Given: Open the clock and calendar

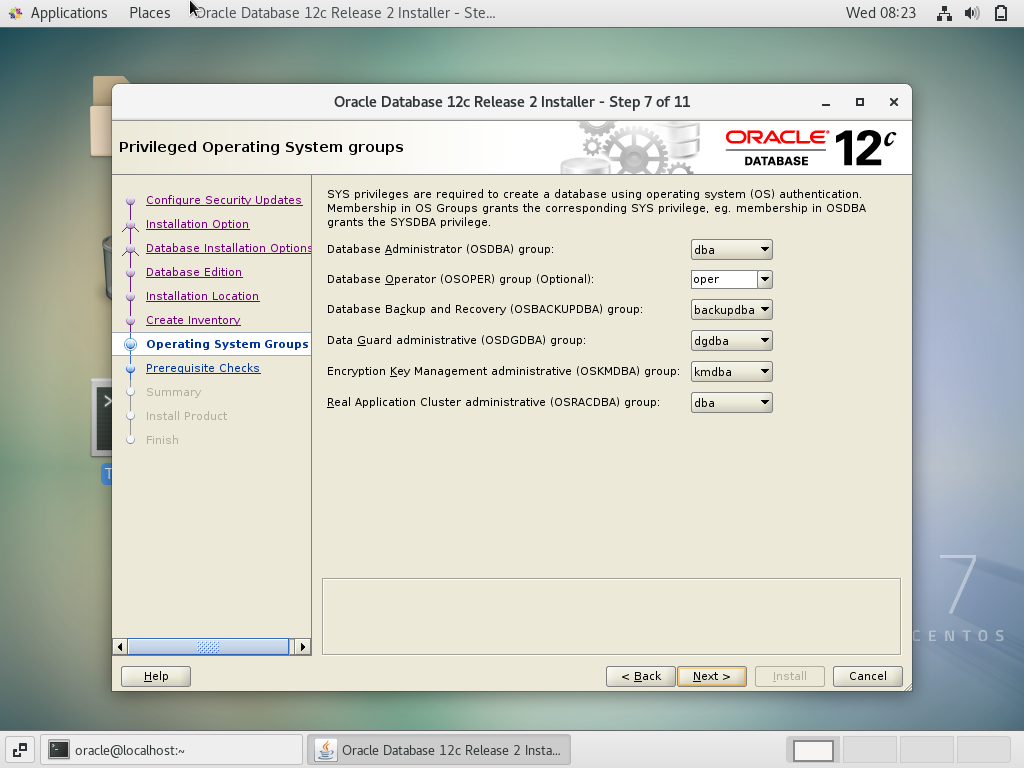Looking at the screenshot, I should point(880,13).
